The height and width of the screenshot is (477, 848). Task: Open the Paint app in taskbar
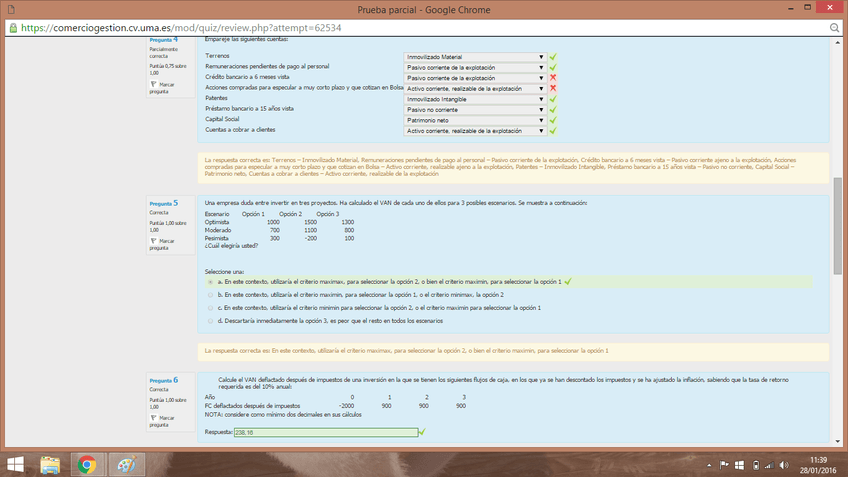coord(126,465)
